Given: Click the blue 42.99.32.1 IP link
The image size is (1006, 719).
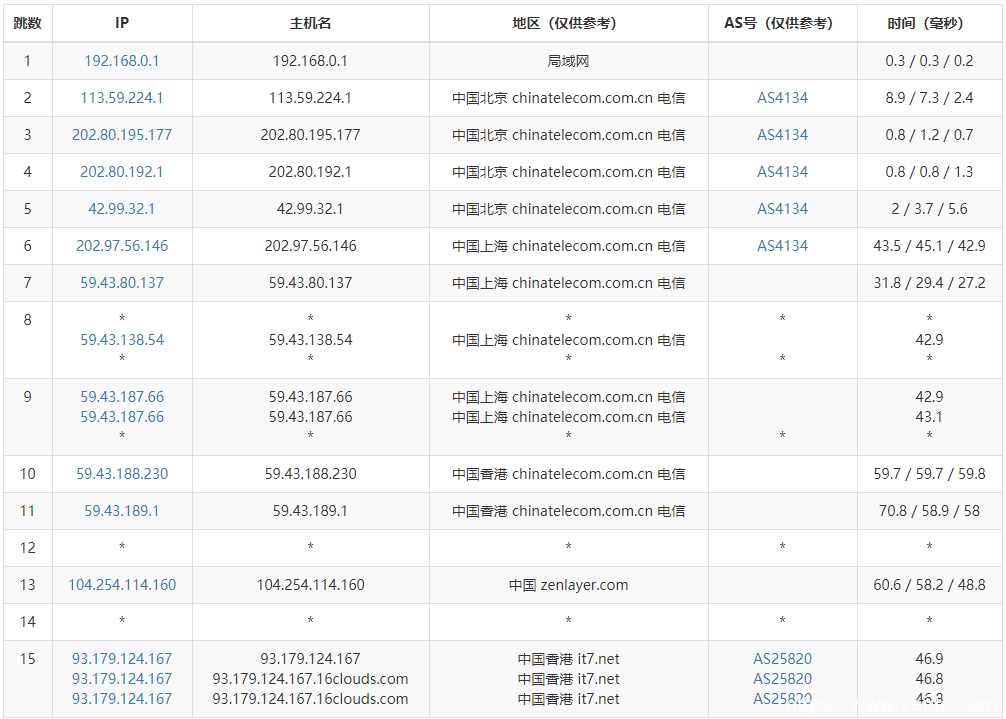Looking at the screenshot, I should point(122,209).
